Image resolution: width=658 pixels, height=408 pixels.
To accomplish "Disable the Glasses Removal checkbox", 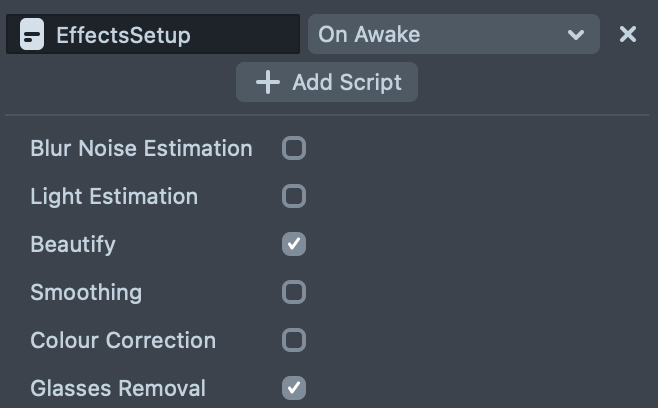I will click(294, 387).
